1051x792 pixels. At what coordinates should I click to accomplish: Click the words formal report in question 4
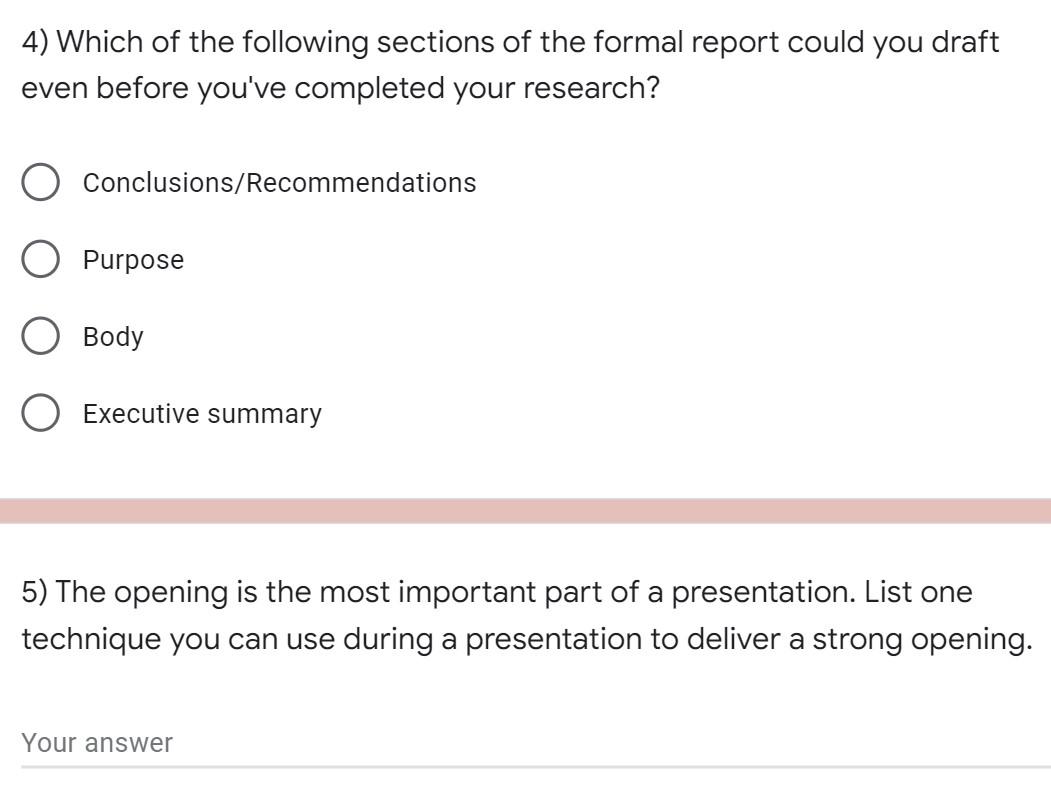(x=686, y=42)
